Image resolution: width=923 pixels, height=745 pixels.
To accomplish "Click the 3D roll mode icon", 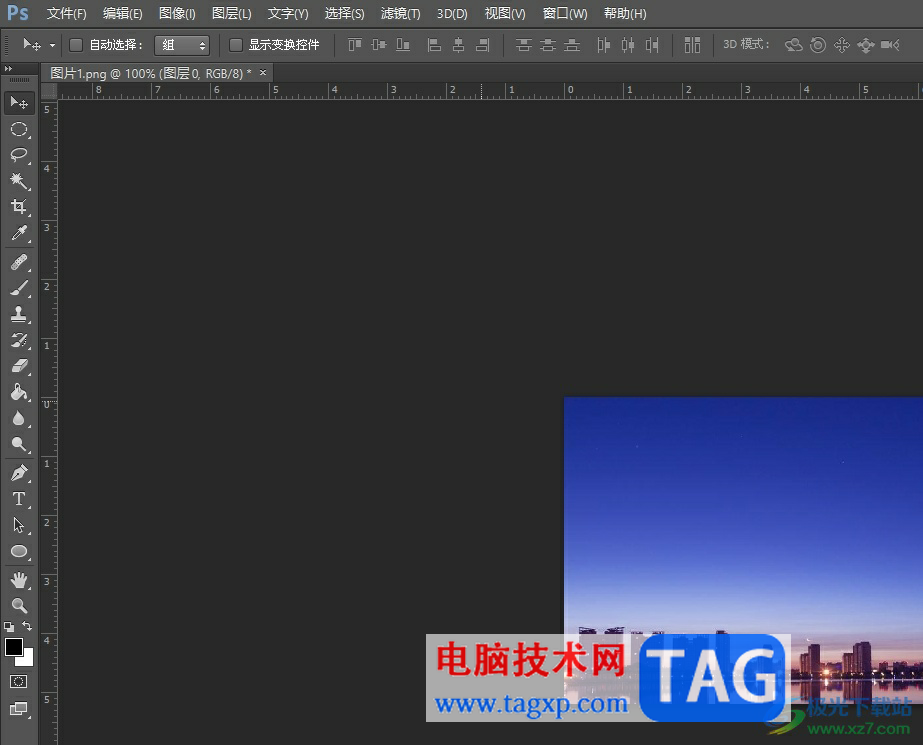I will (x=818, y=45).
